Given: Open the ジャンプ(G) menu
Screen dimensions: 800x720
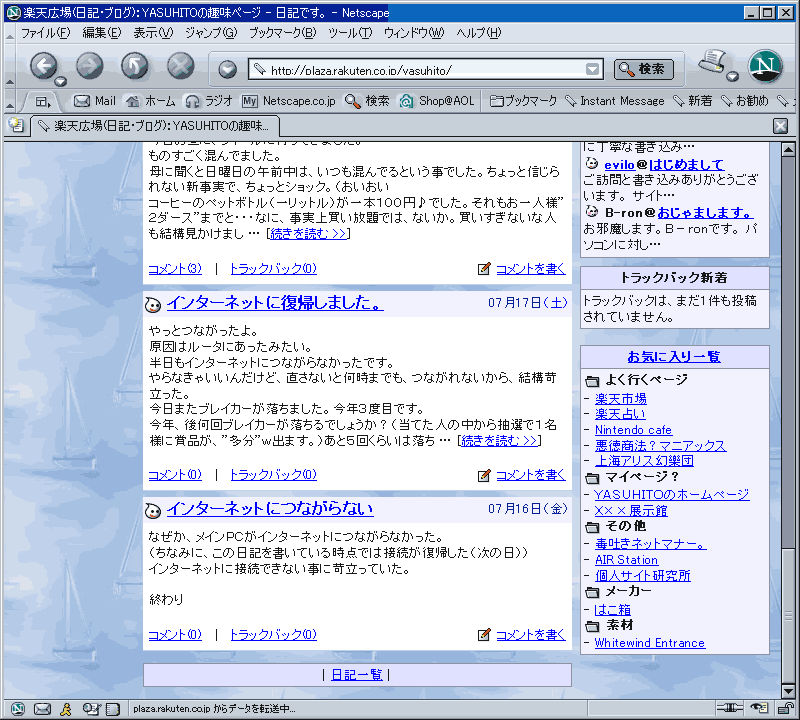Looking at the screenshot, I should coord(211,33).
